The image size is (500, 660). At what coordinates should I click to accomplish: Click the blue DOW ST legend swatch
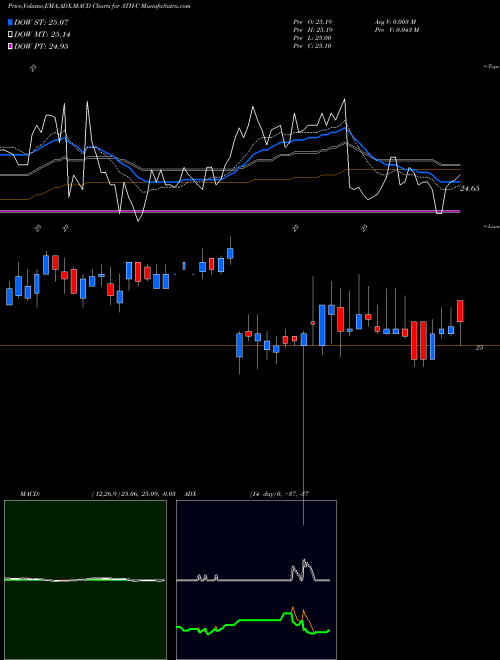click(x=11, y=22)
